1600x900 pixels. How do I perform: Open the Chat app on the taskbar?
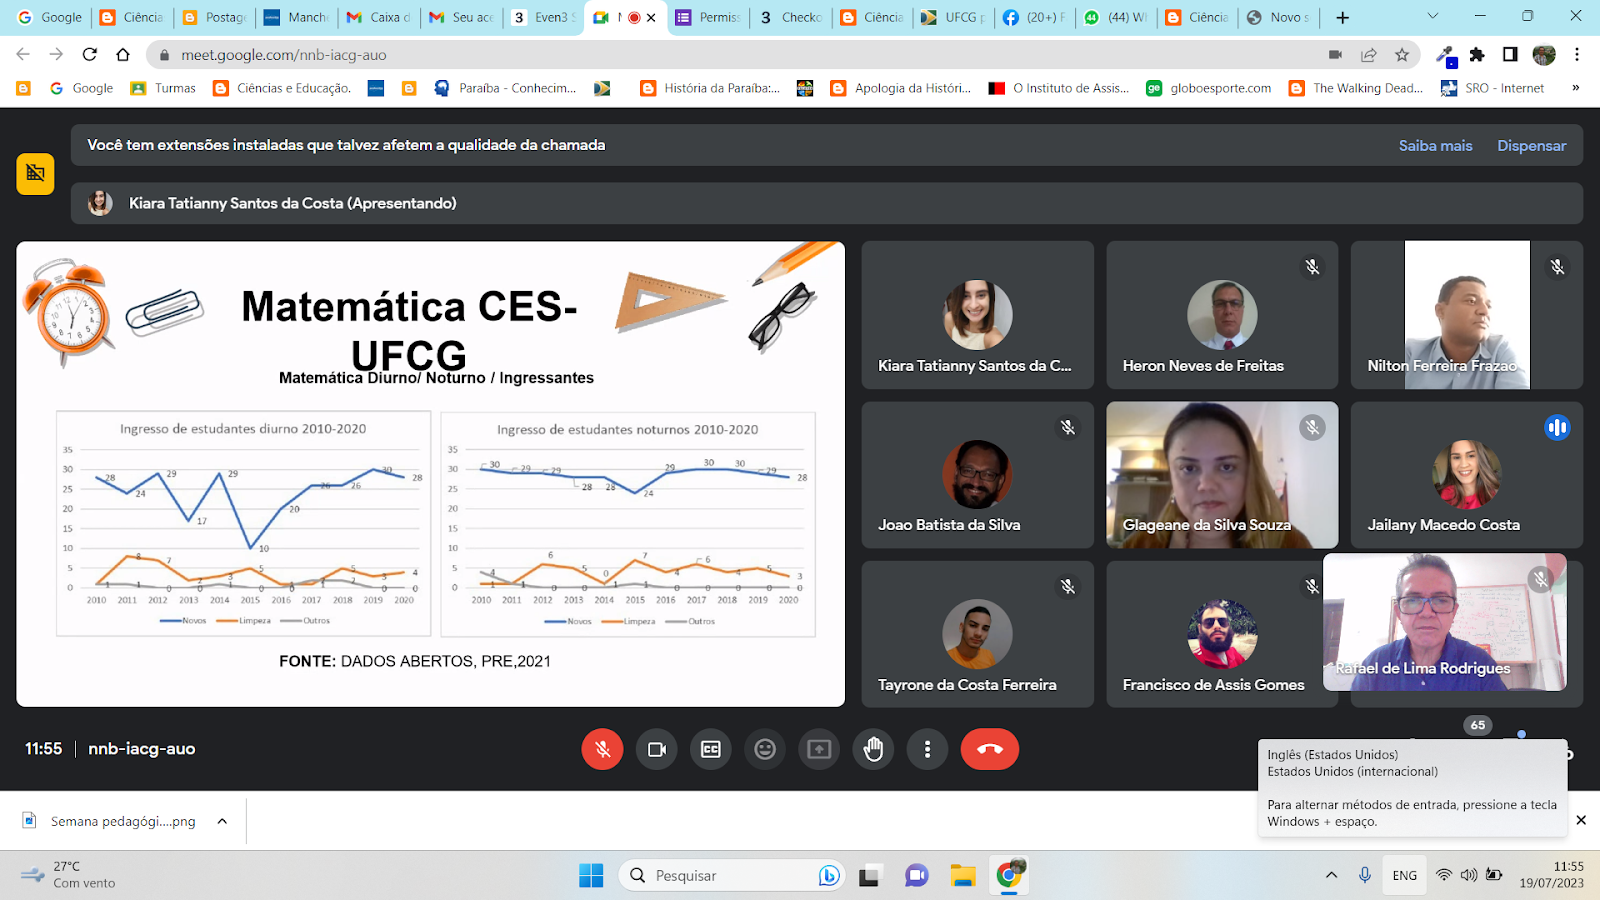(x=916, y=876)
